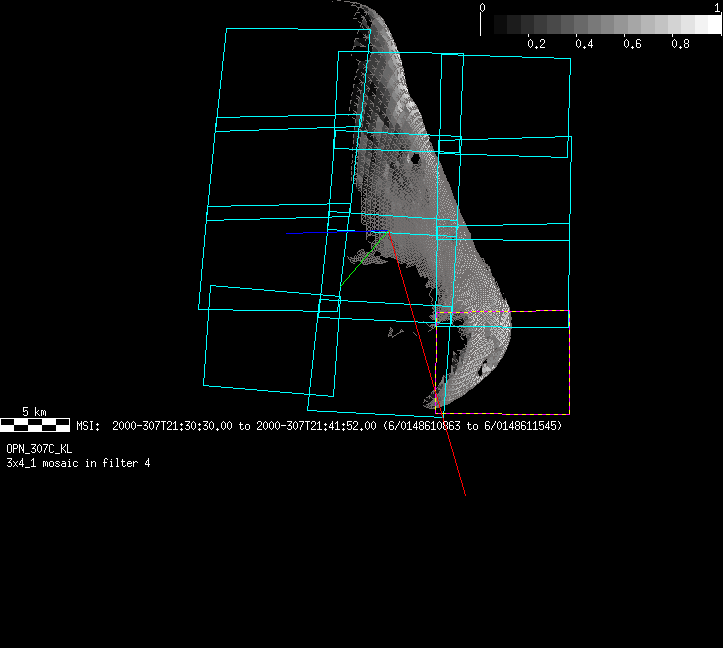
Task: Click the MSI instrument label
Action: [x=87, y=426]
